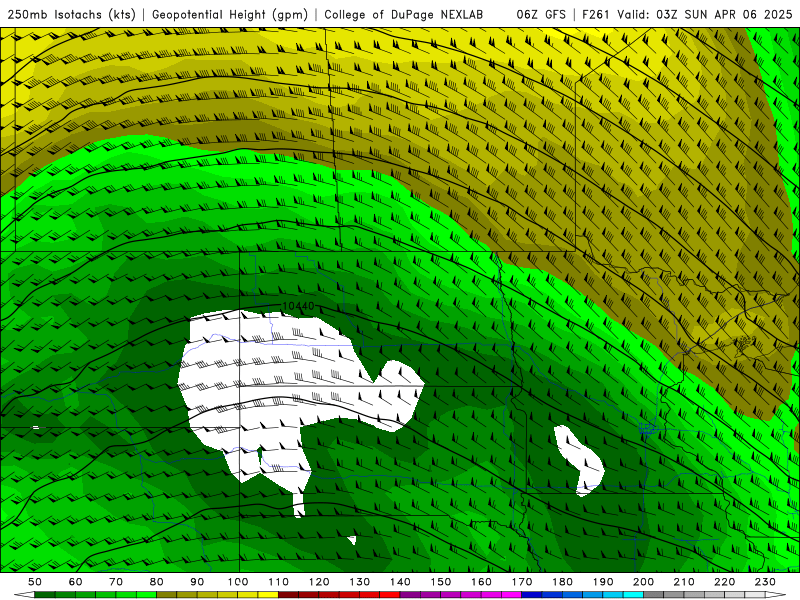Click the '210' value on the color scale
The width and height of the screenshot is (800, 600).
click(x=684, y=582)
